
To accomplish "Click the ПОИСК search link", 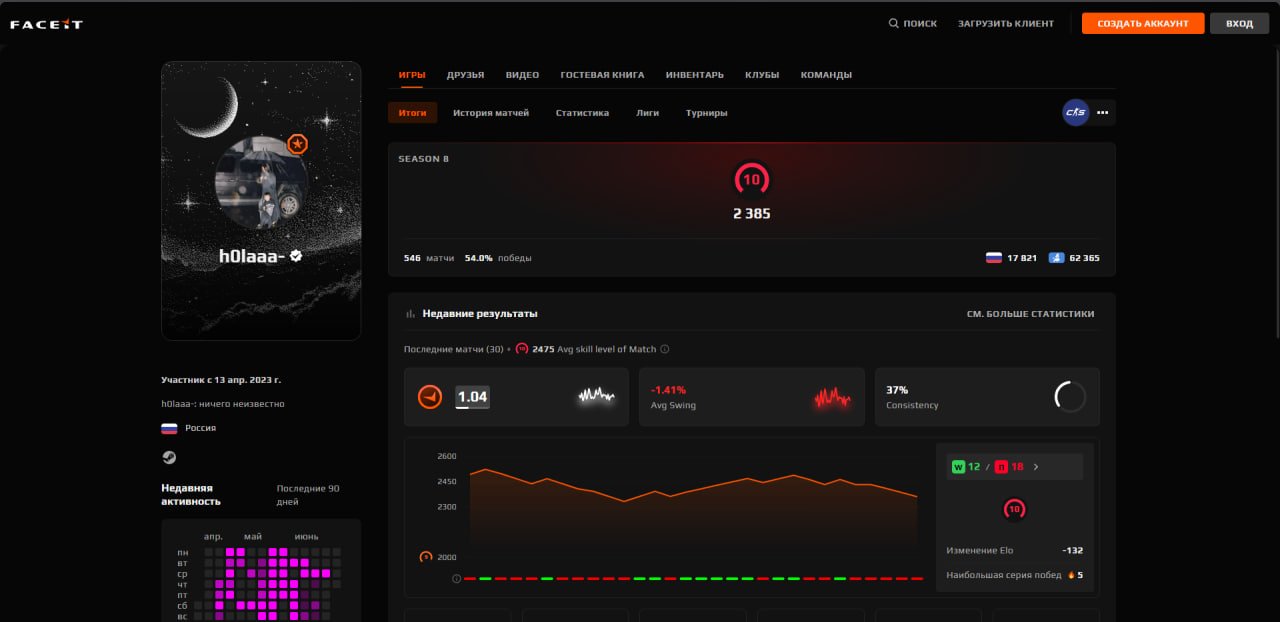I will [x=920, y=24].
